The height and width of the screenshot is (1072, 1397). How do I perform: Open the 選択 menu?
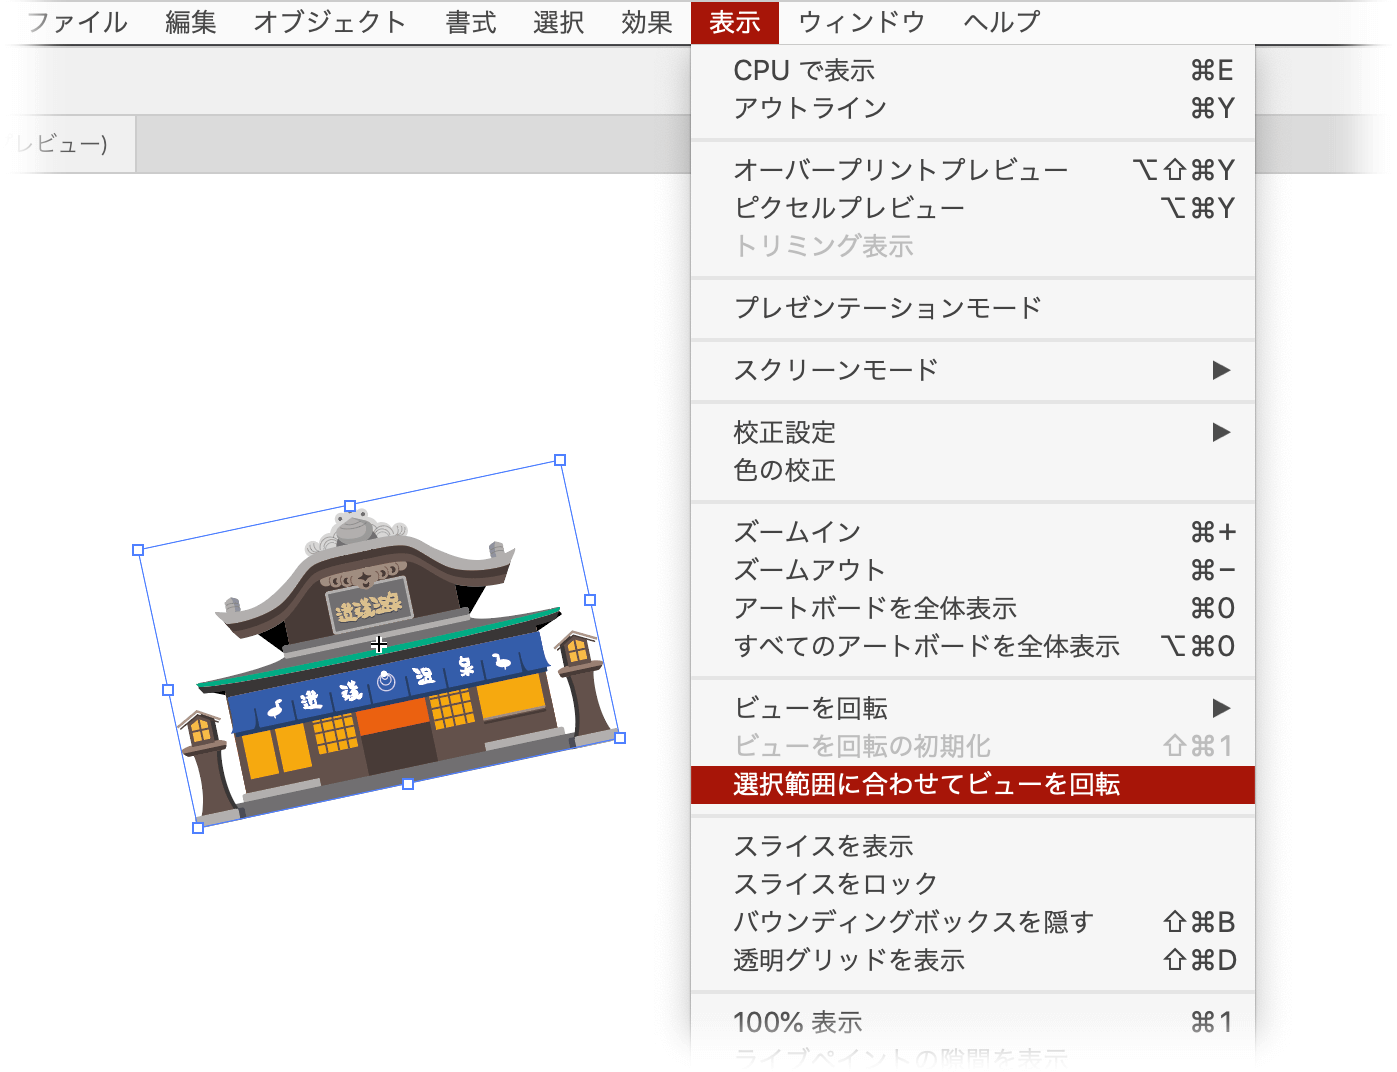pos(558,22)
